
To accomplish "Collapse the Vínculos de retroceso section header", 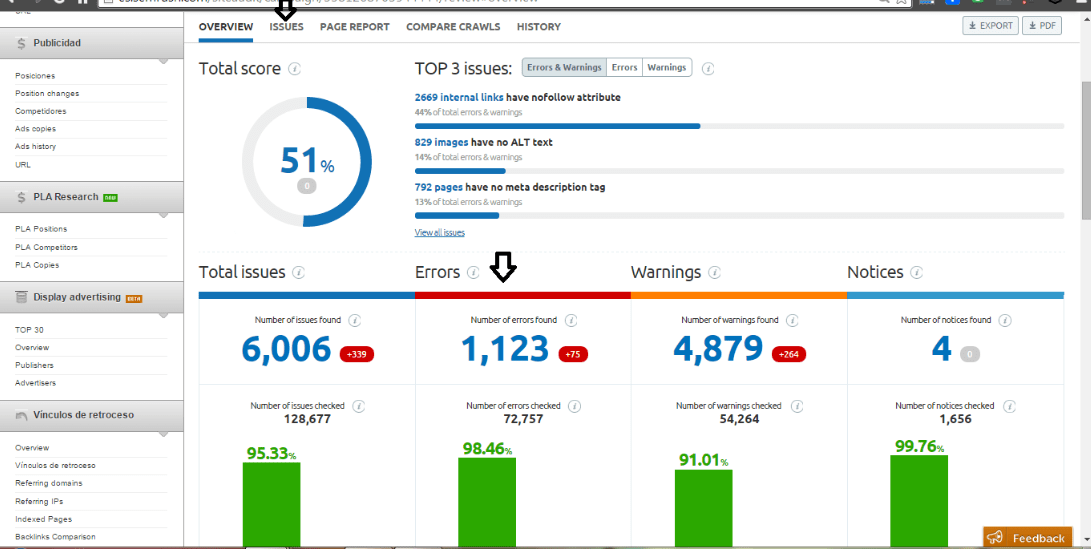I will 92,415.
